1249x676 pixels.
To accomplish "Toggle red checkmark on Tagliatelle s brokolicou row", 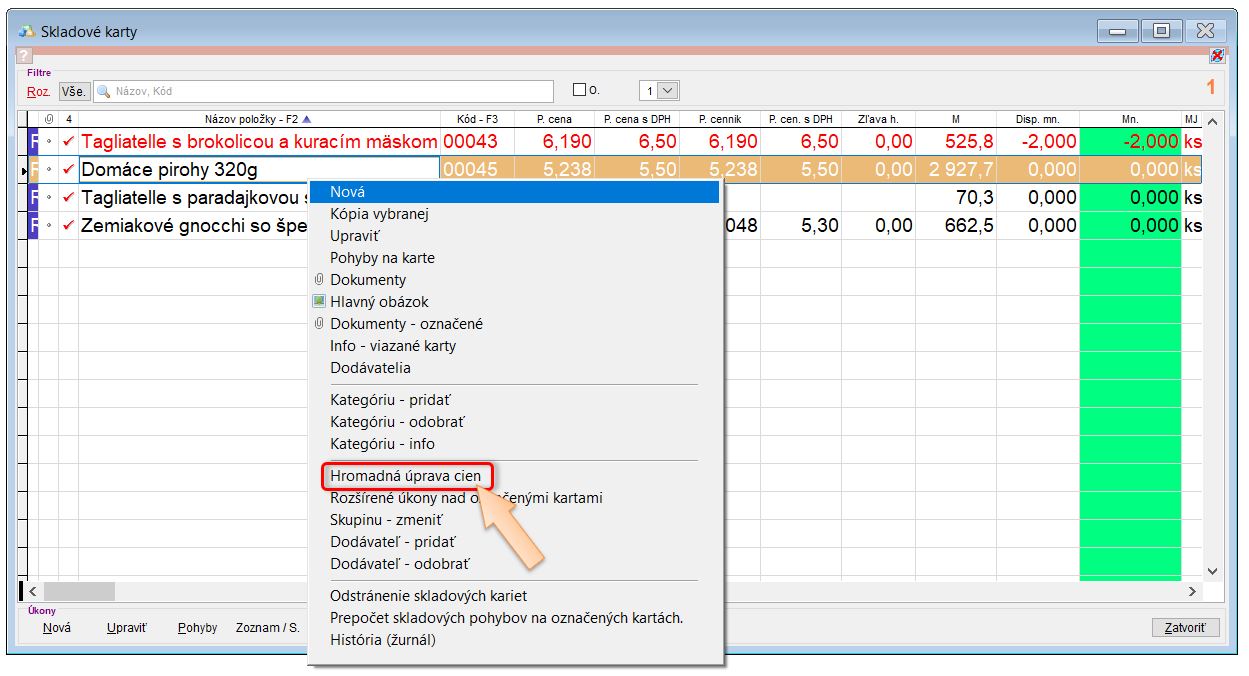I will click(68, 142).
